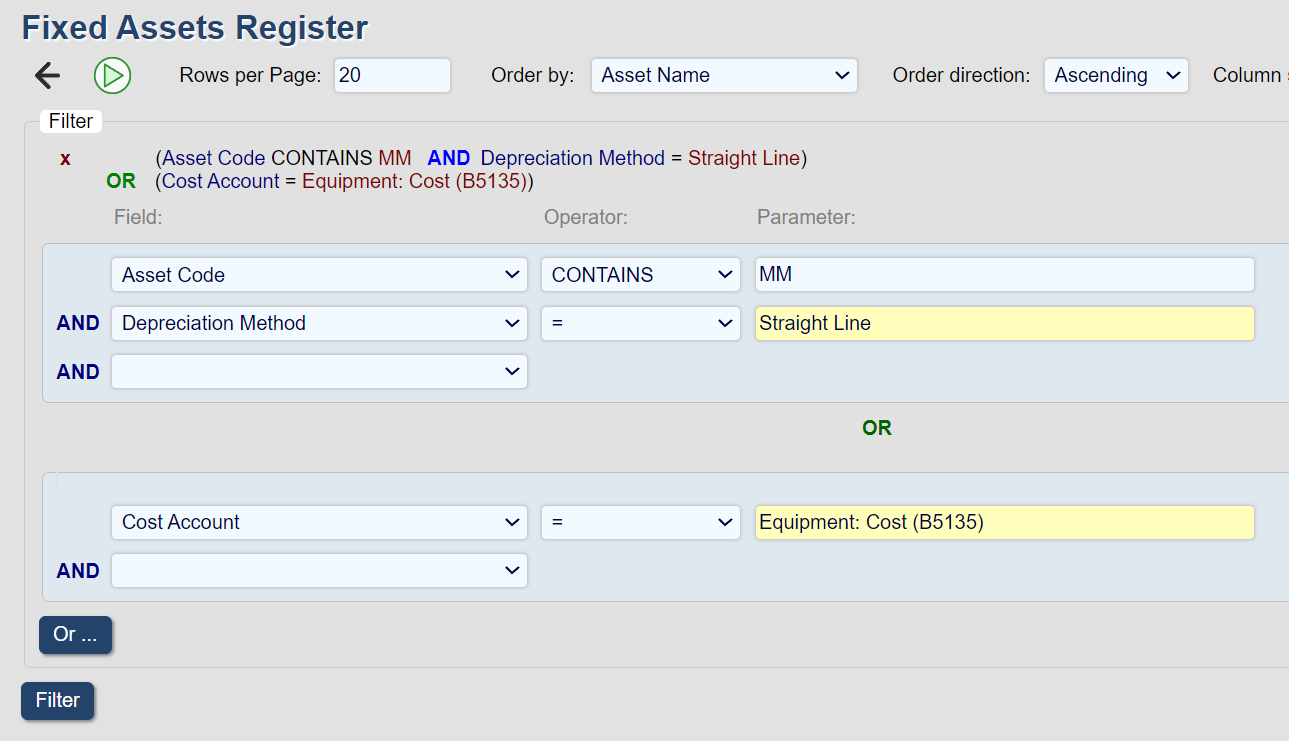This screenshot has width=1289, height=741.
Task: Click the Straight Line parameter field
Action: click(x=1003, y=323)
